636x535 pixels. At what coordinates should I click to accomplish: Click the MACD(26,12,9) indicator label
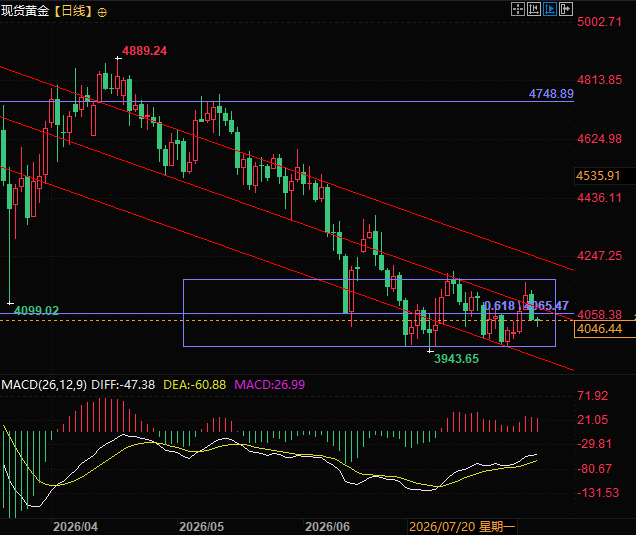(44, 385)
